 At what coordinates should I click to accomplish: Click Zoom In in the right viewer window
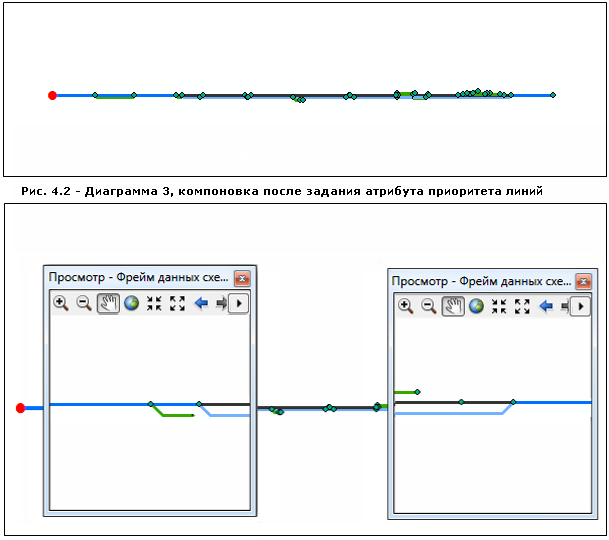(405, 306)
